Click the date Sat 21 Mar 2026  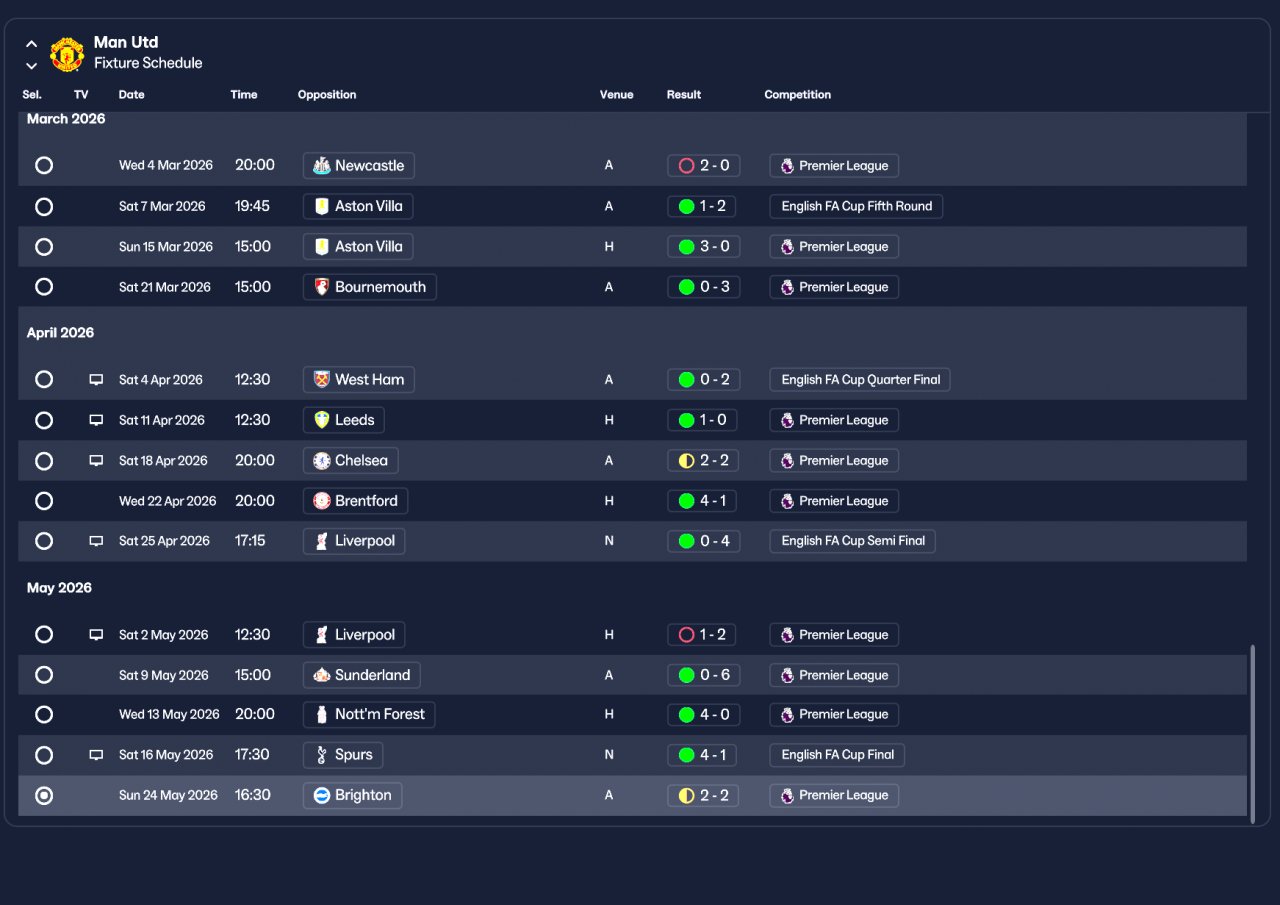pyautogui.click(x=165, y=287)
